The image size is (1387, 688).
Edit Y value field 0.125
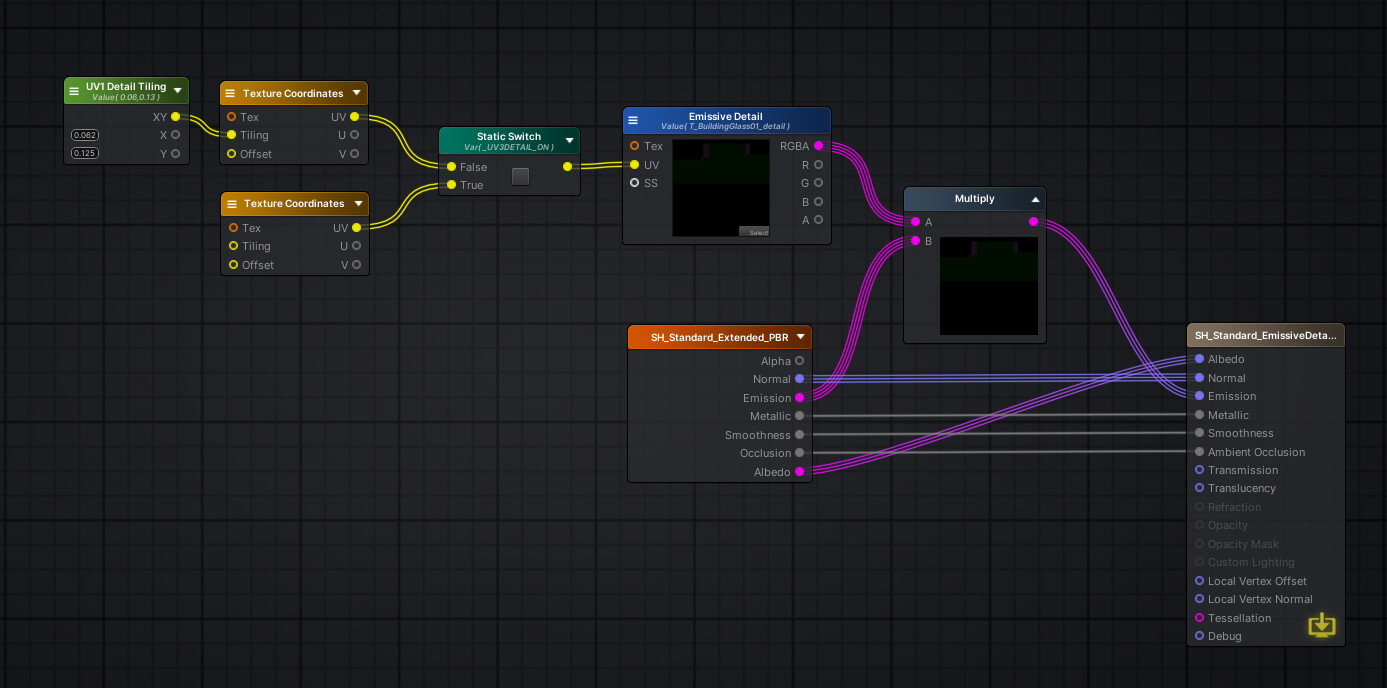85,153
